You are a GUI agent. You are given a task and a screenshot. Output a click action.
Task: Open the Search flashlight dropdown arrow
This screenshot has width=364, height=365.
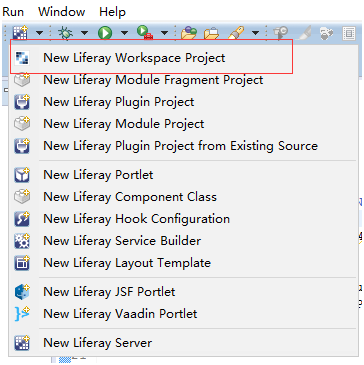point(256,33)
